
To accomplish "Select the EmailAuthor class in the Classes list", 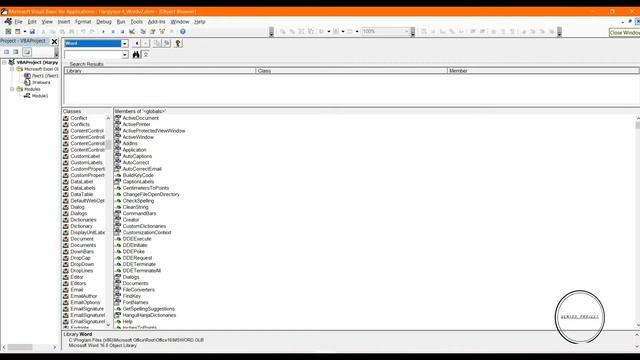I will [84, 296].
